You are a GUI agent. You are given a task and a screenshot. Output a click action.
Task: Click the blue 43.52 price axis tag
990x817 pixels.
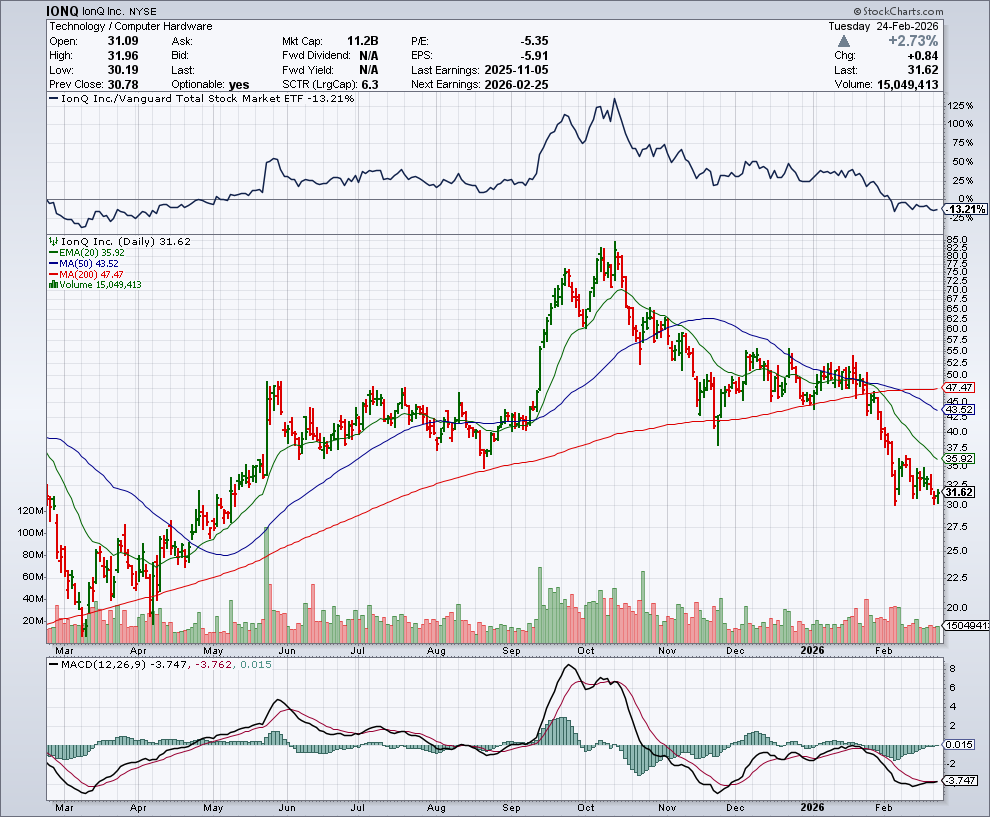pos(958,410)
